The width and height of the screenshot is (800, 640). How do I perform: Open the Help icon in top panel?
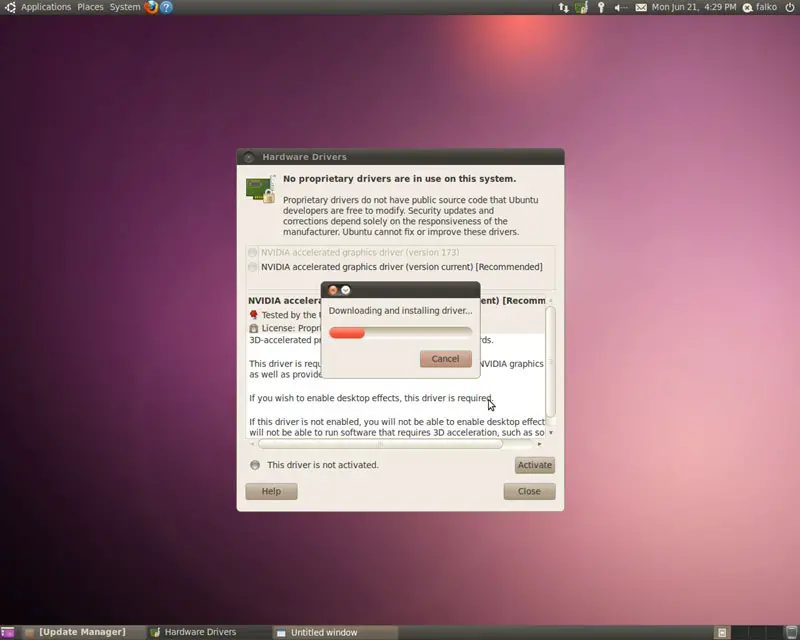tap(166, 7)
